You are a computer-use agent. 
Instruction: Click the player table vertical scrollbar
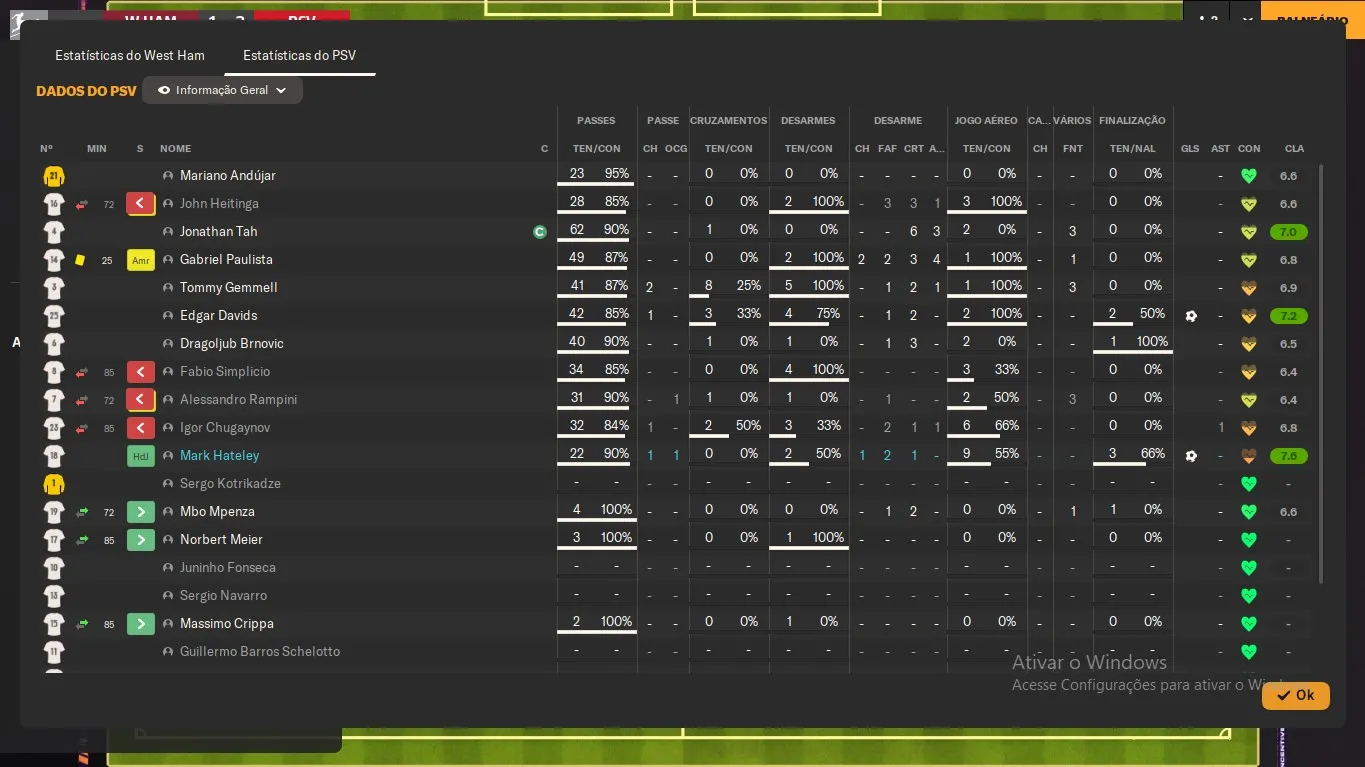1322,375
